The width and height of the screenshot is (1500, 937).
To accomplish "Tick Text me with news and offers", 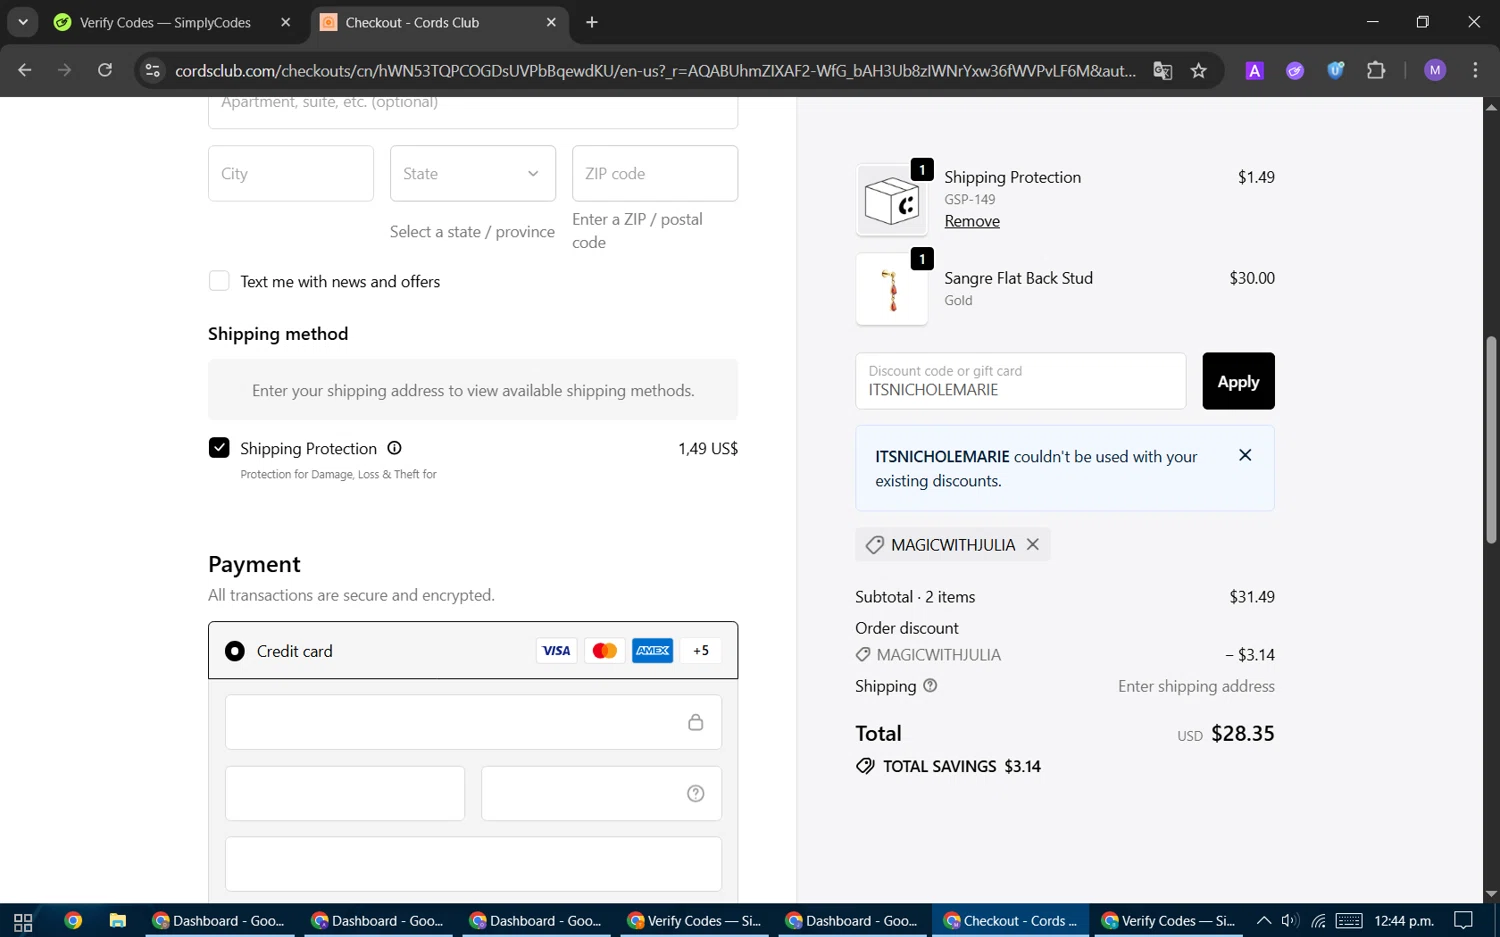I will [219, 281].
